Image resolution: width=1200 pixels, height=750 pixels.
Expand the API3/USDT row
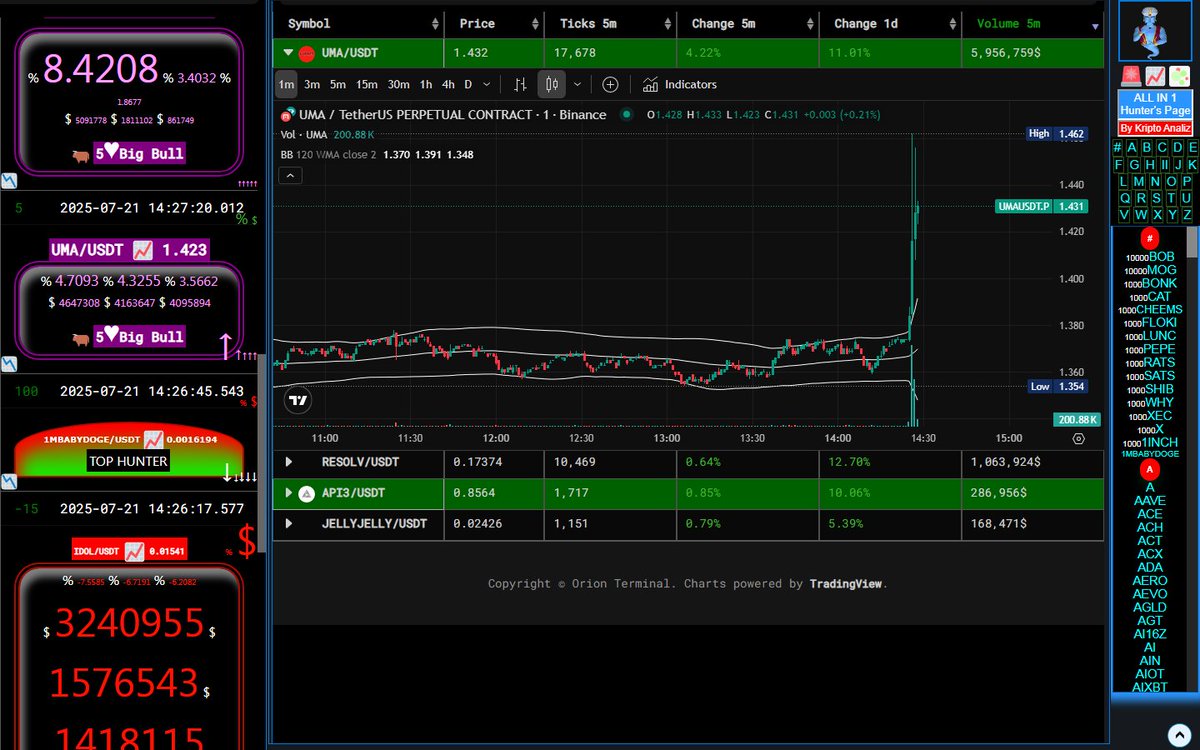[x=289, y=493]
